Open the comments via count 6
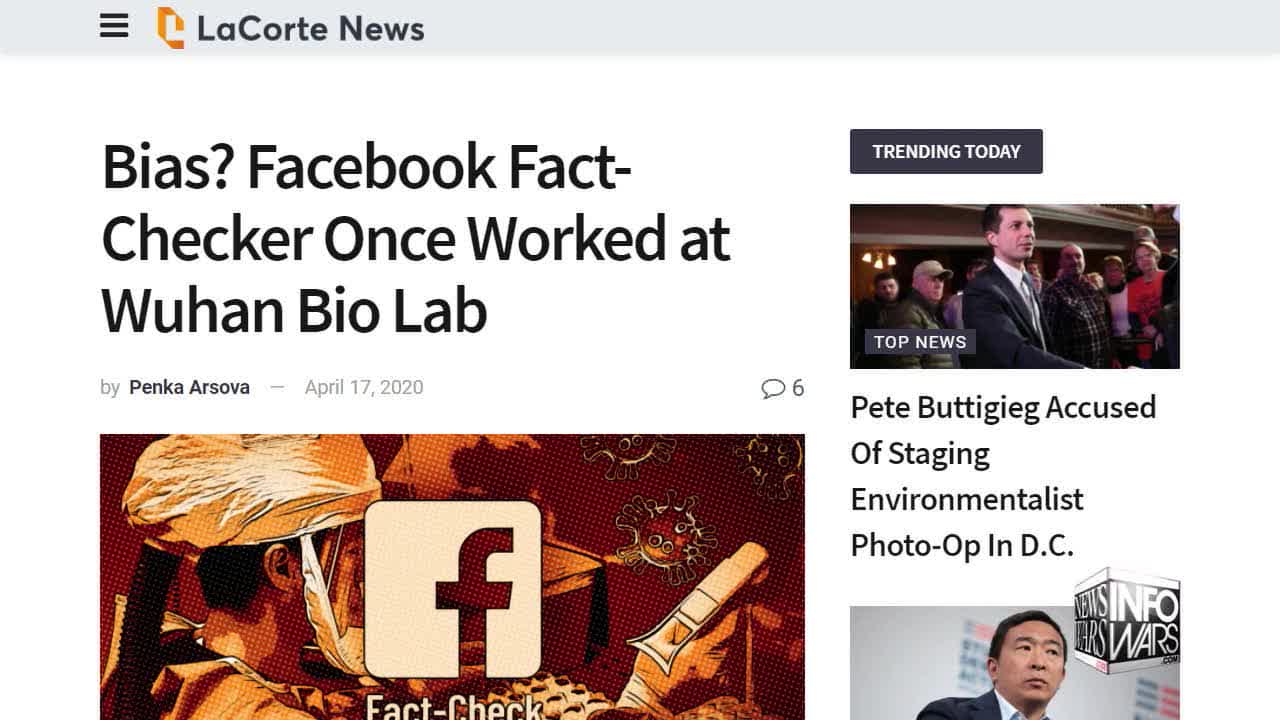The width and height of the screenshot is (1280, 720). (798, 388)
